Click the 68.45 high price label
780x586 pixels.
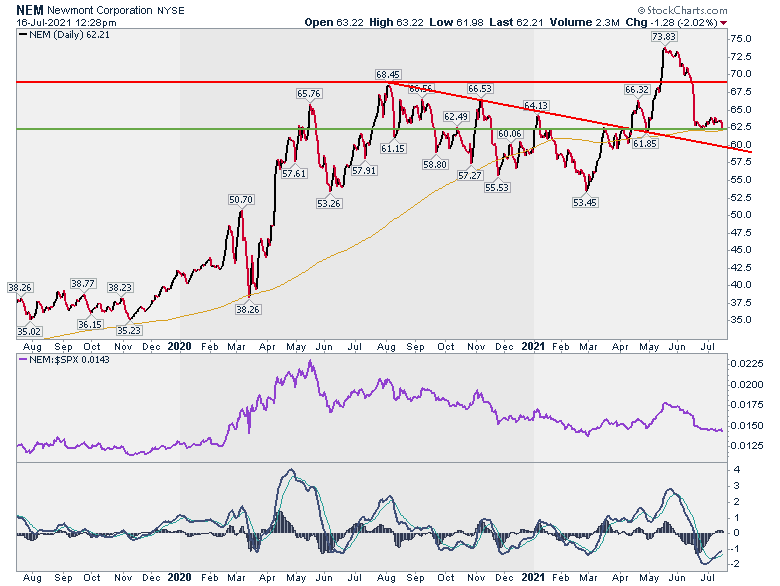pyautogui.click(x=388, y=75)
